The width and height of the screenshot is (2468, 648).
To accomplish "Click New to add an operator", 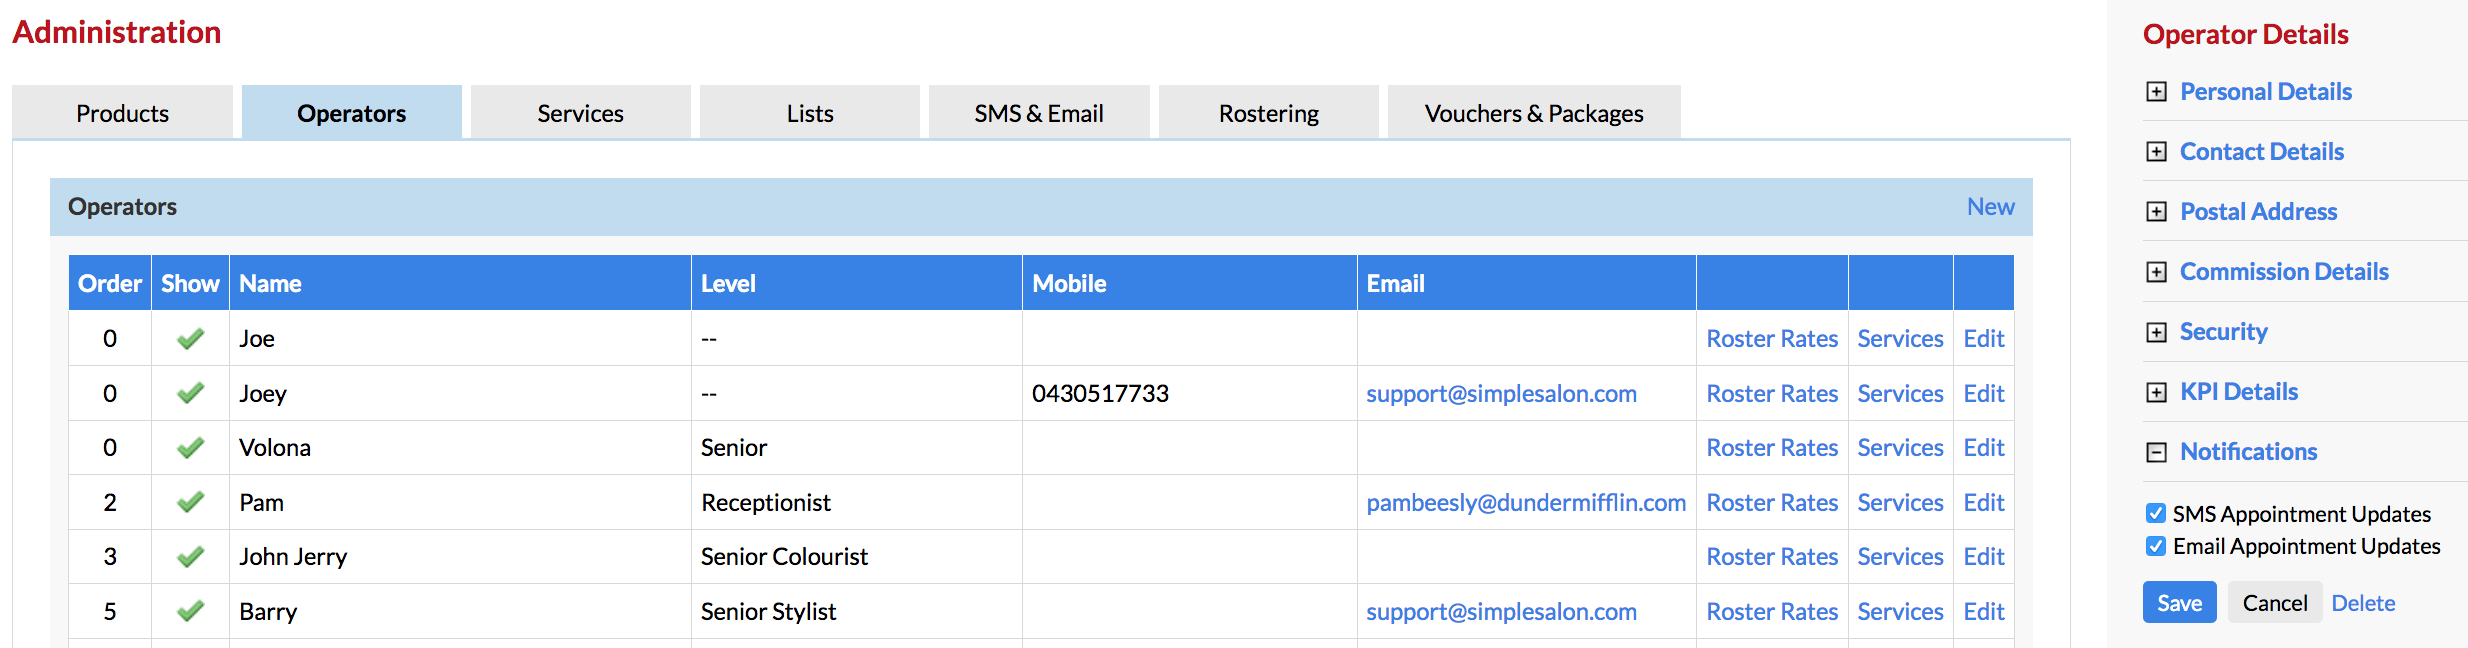I will tap(1990, 207).
